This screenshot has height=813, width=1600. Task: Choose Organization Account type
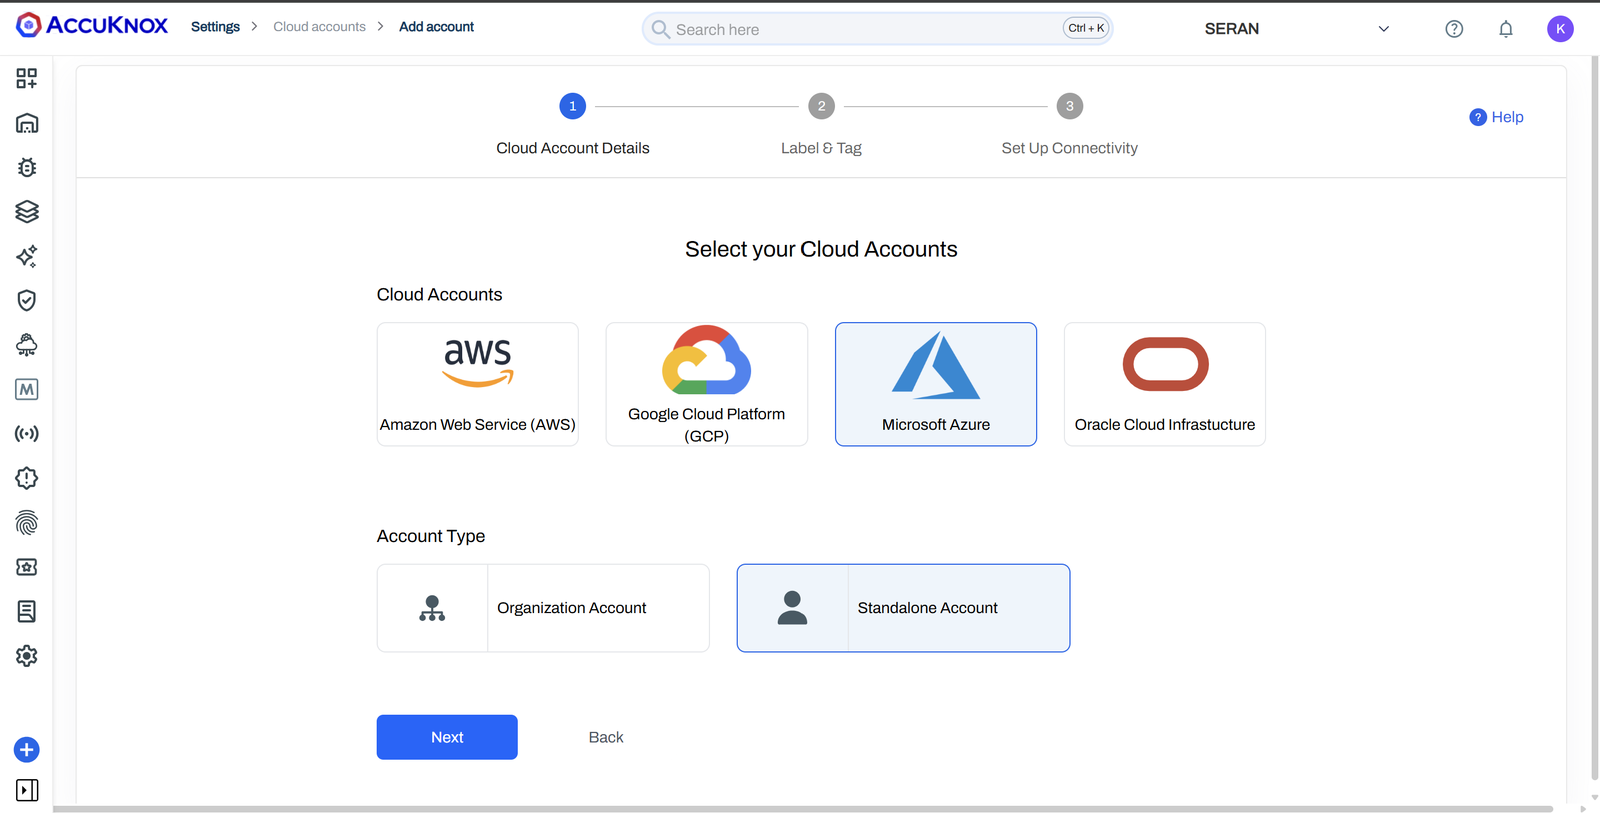tap(543, 608)
